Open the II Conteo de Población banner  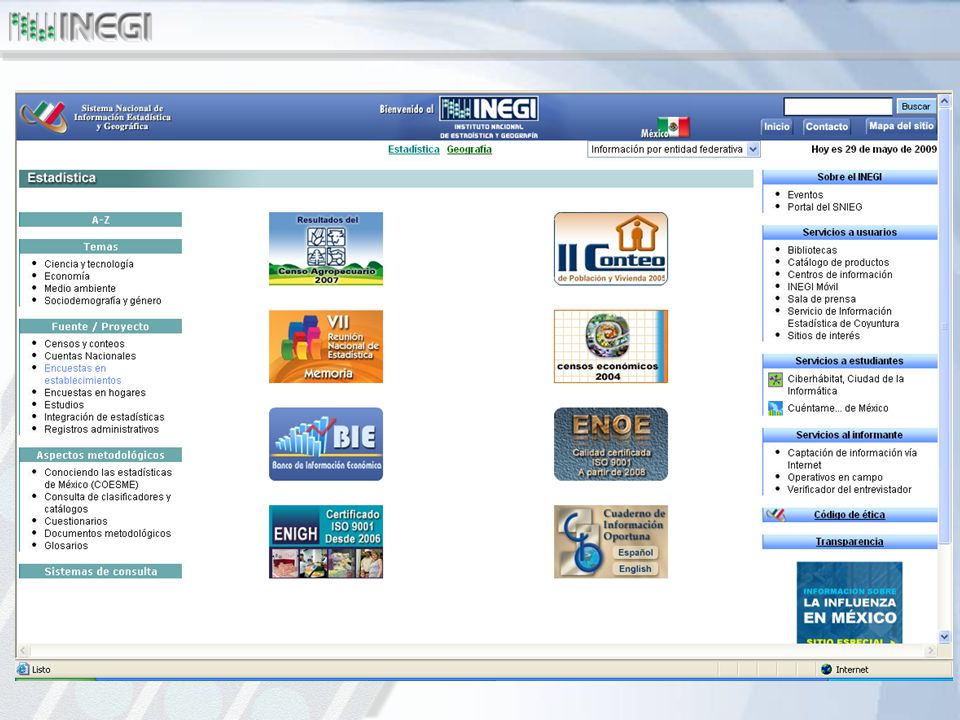(610, 249)
